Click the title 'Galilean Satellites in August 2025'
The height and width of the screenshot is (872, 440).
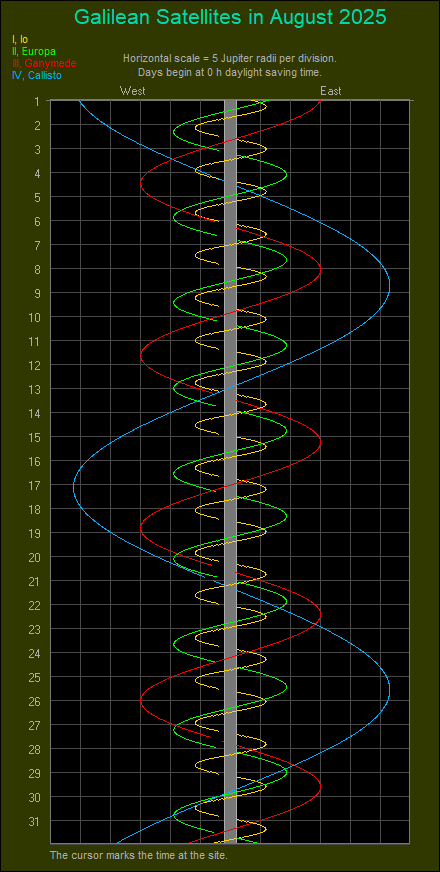(230, 17)
